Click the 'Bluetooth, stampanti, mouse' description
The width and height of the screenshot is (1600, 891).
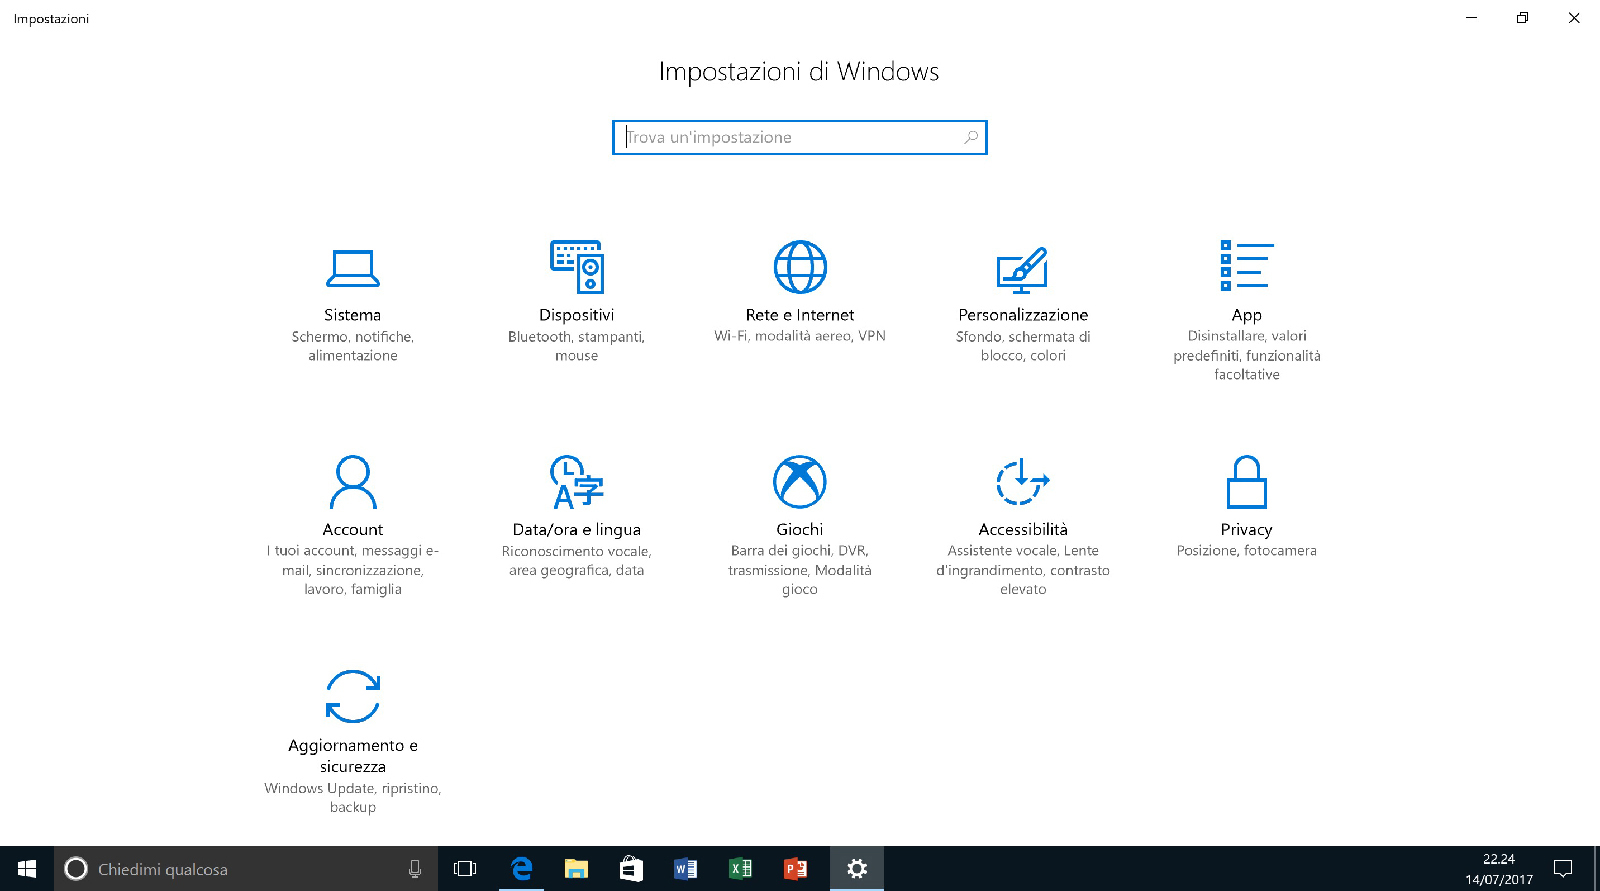tap(577, 346)
